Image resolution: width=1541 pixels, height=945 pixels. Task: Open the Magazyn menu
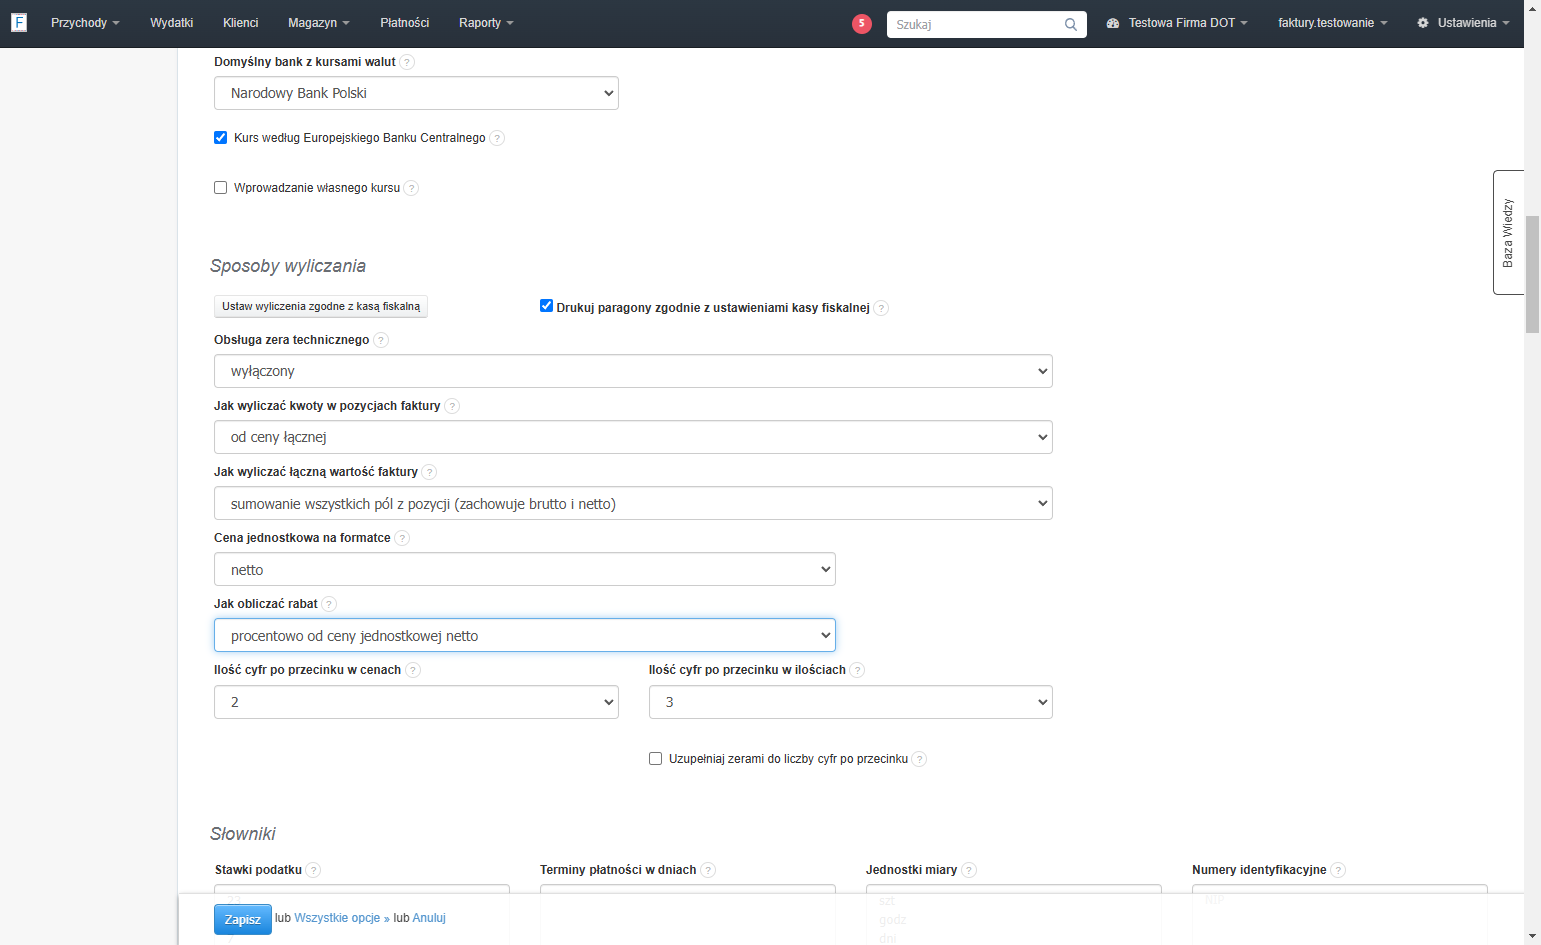coord(319,23)
